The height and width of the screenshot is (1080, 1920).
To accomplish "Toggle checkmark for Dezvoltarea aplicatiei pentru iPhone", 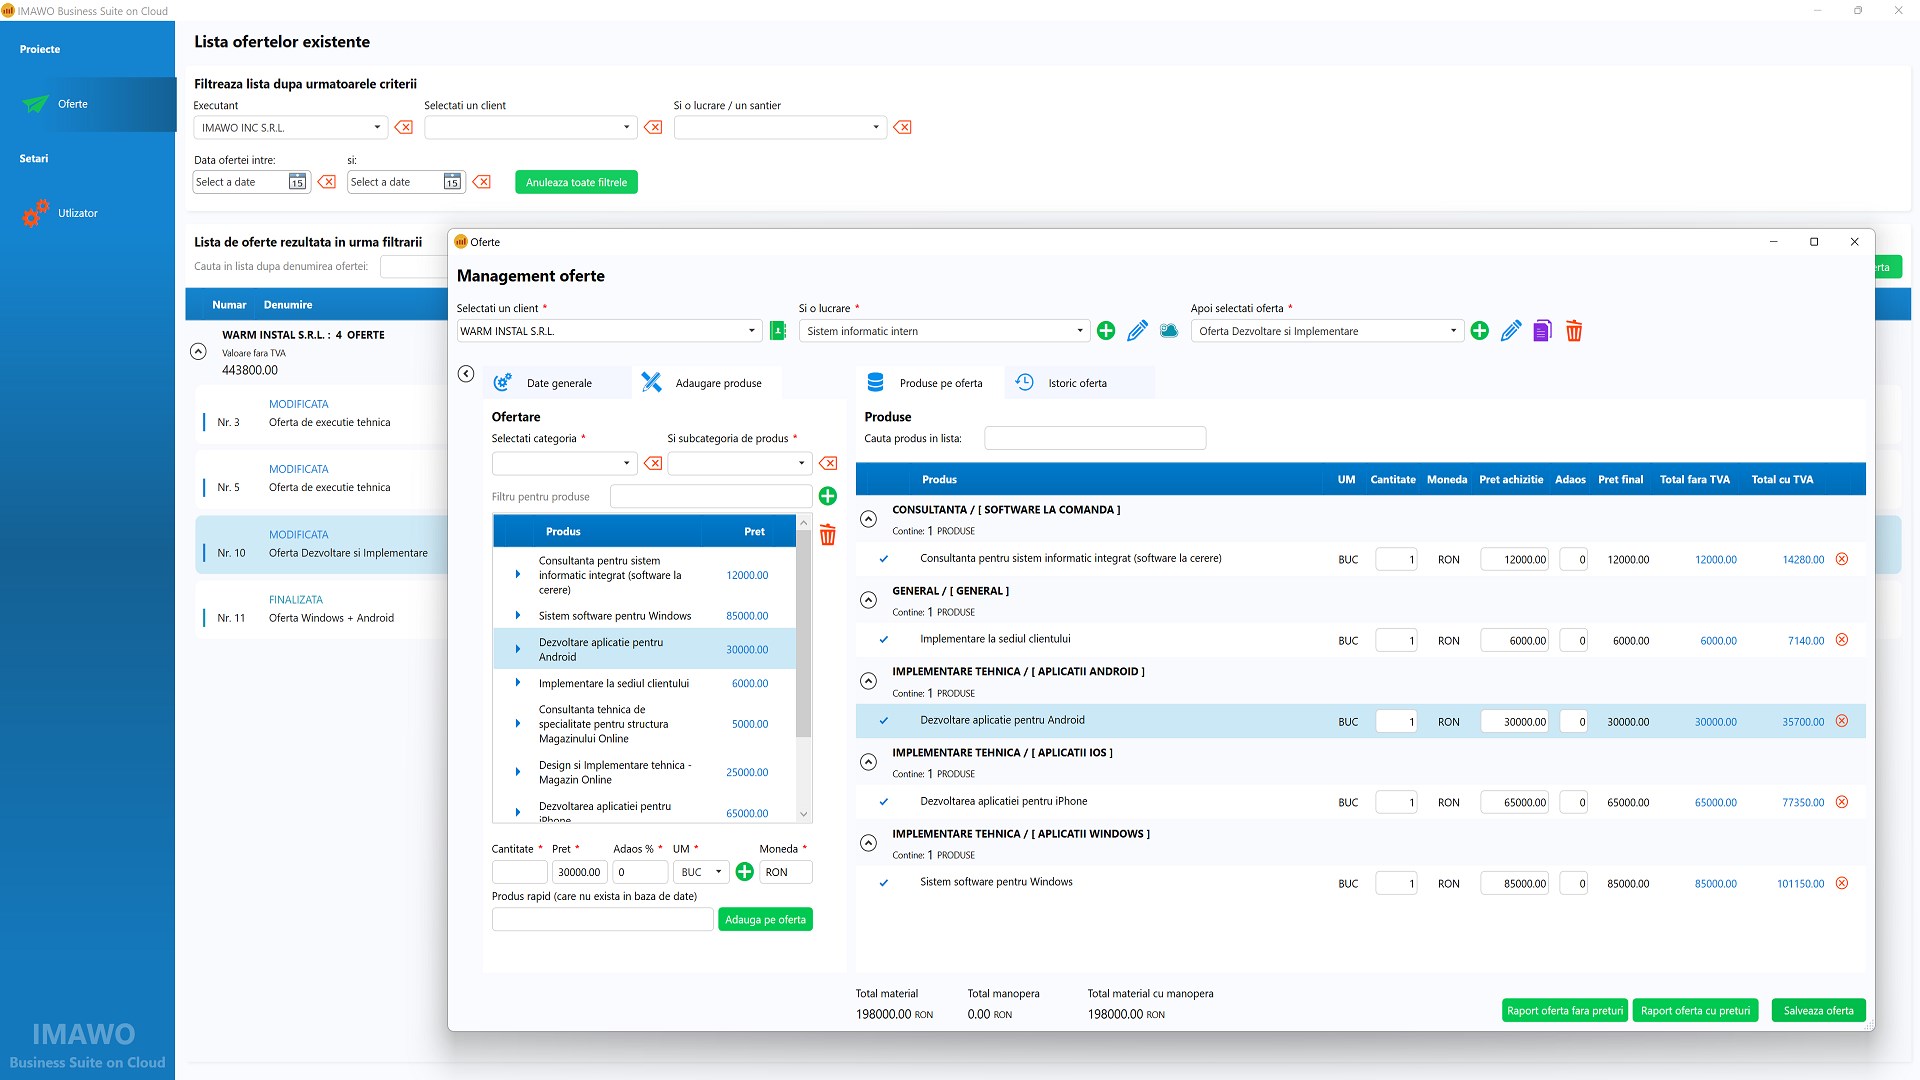I will coord(884,802).
